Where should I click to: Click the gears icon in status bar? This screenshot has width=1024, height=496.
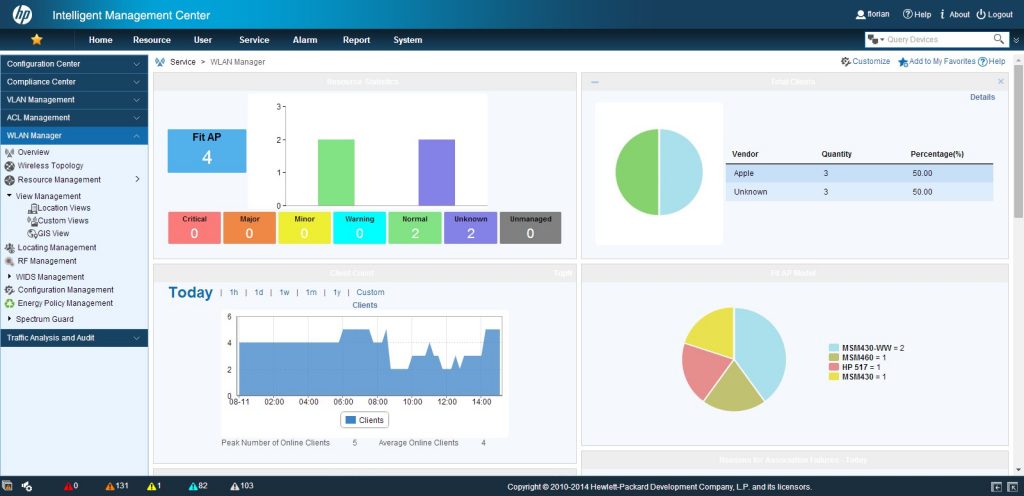pyautogui.click(x=27, y=486)
